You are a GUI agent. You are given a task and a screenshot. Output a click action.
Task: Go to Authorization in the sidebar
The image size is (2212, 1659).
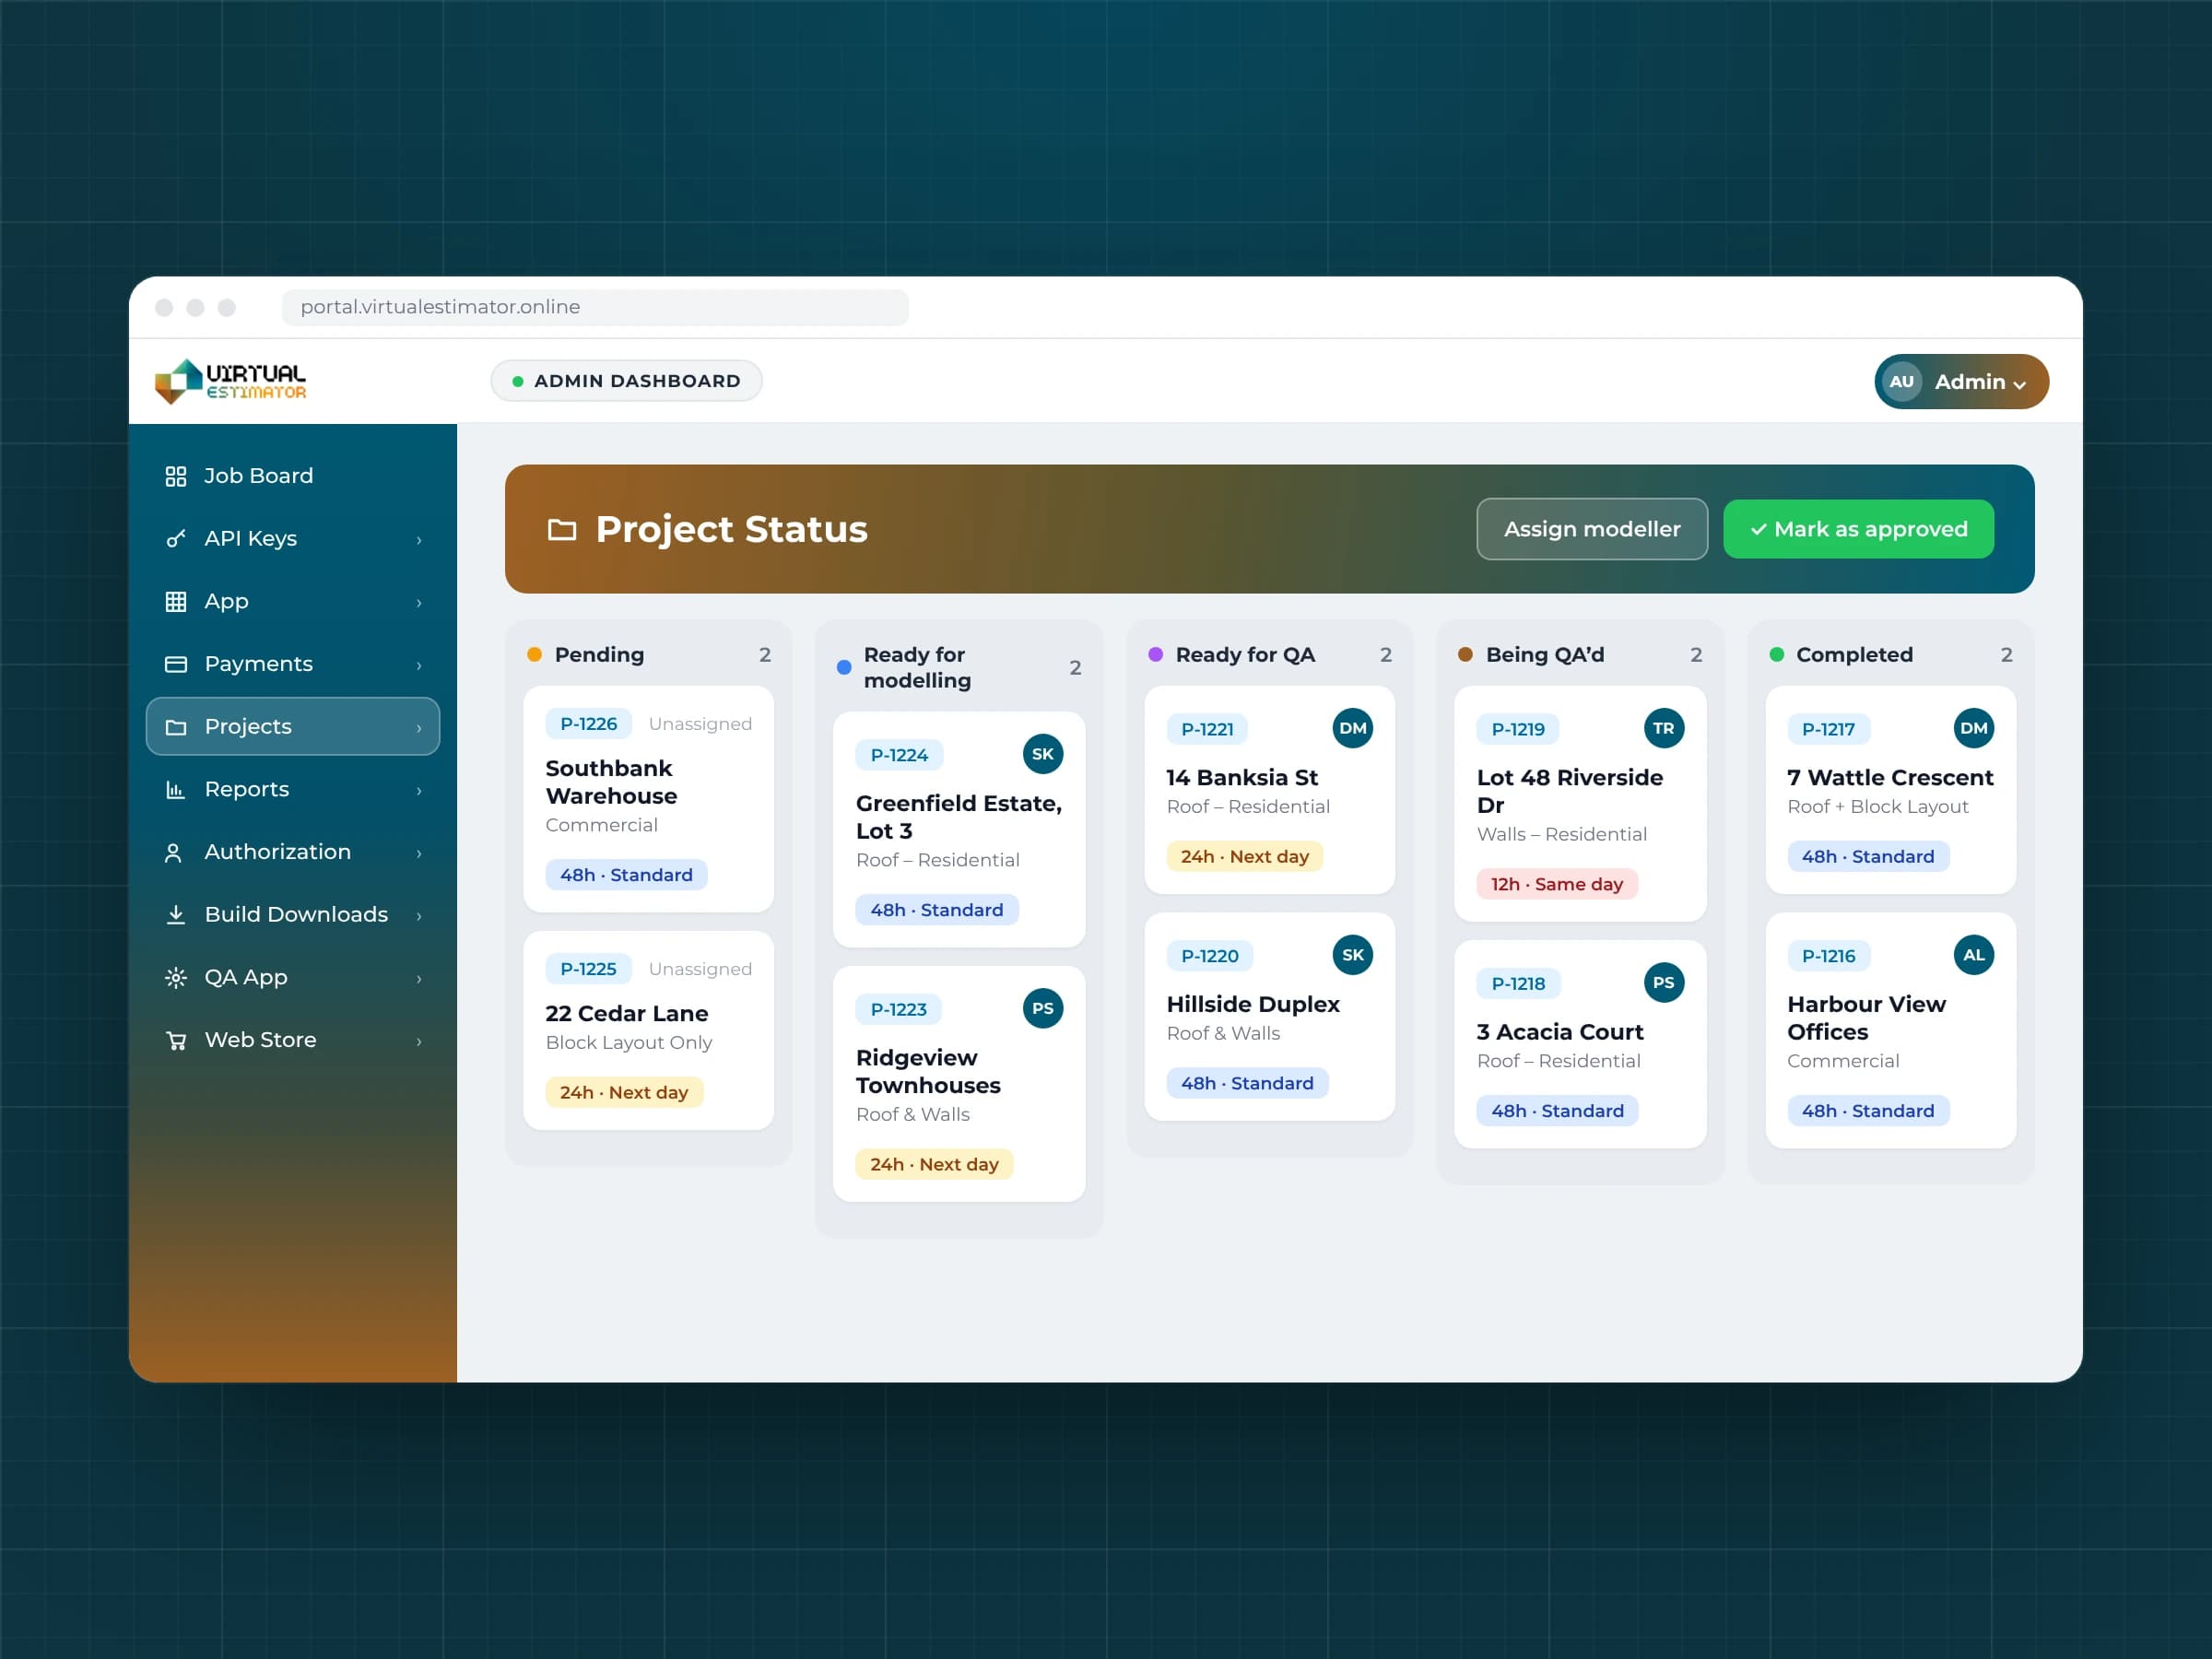click(x=293, y=852)
